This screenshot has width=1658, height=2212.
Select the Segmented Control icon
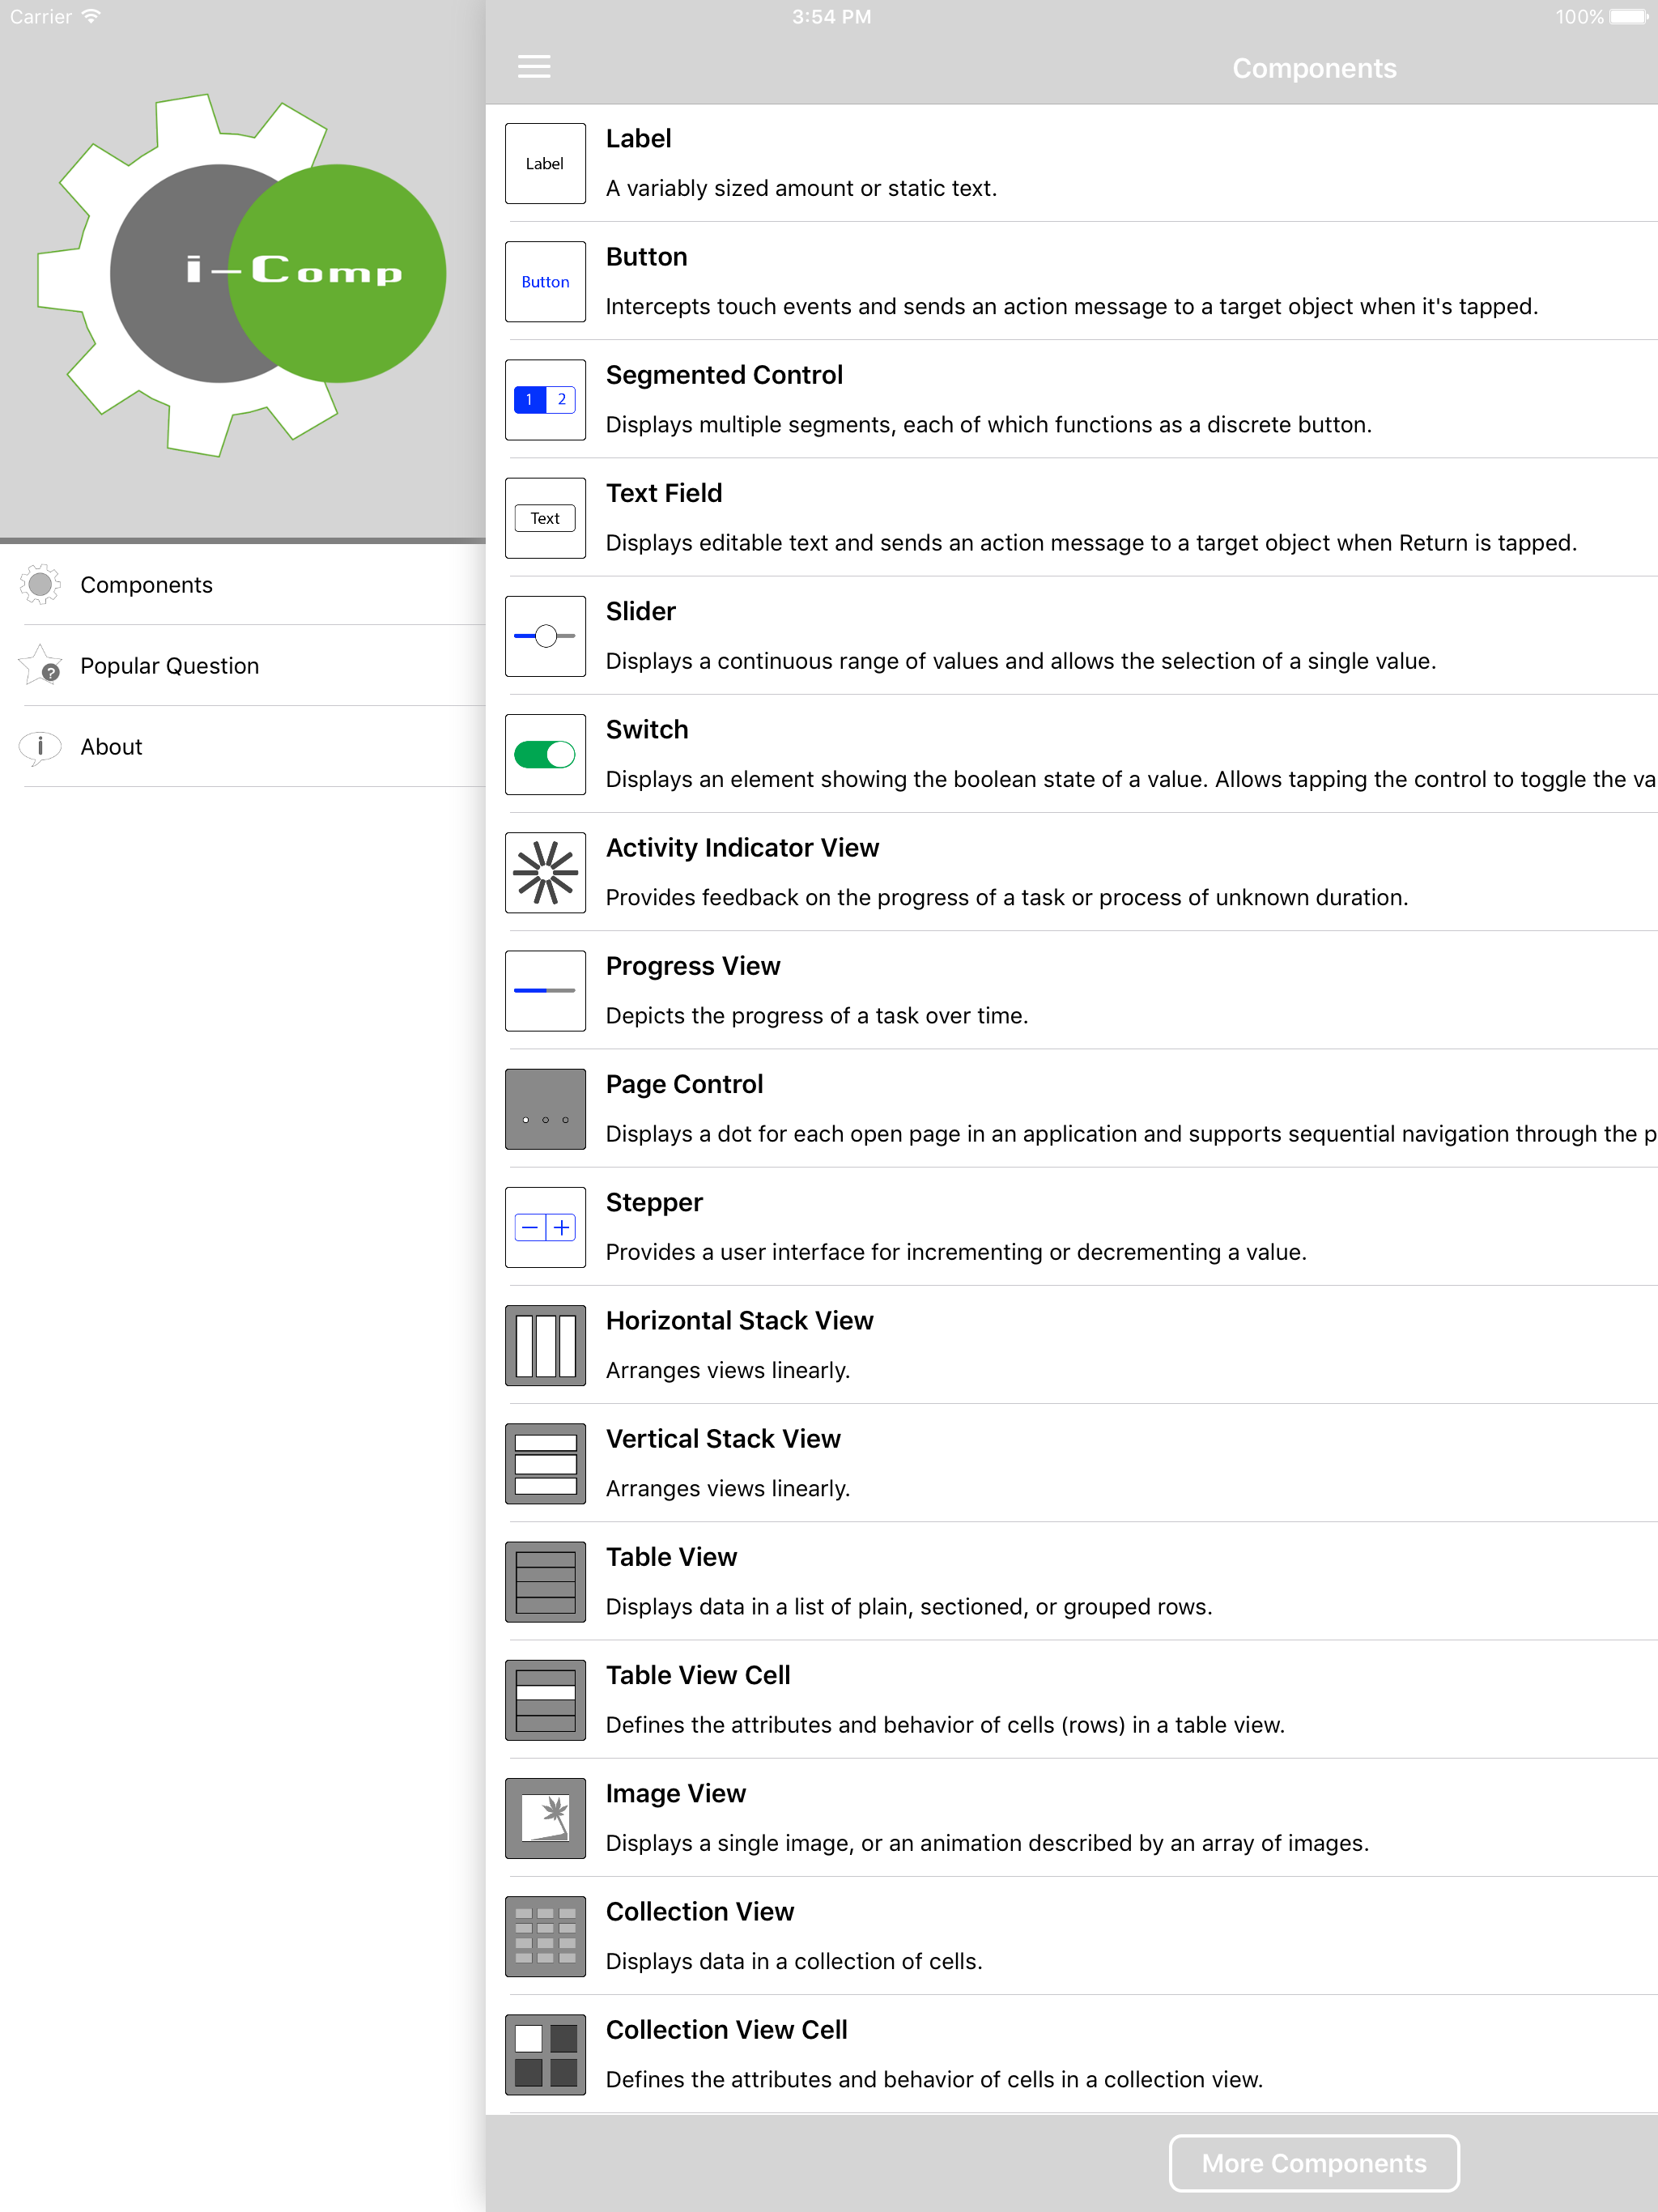(x=545, y=400)
